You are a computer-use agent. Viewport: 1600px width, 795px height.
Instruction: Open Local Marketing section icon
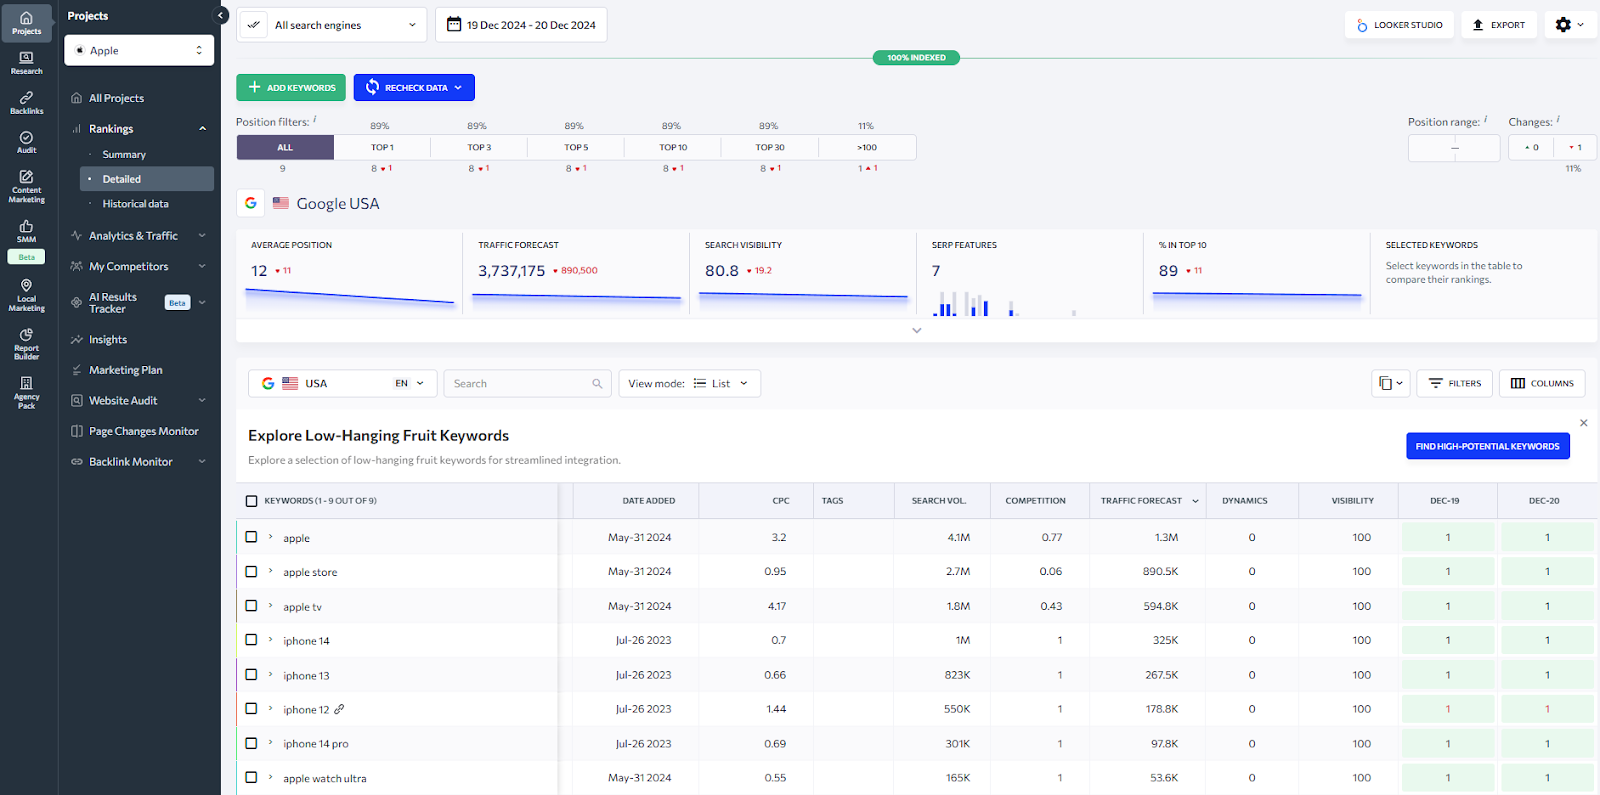[x=26, y=295]
